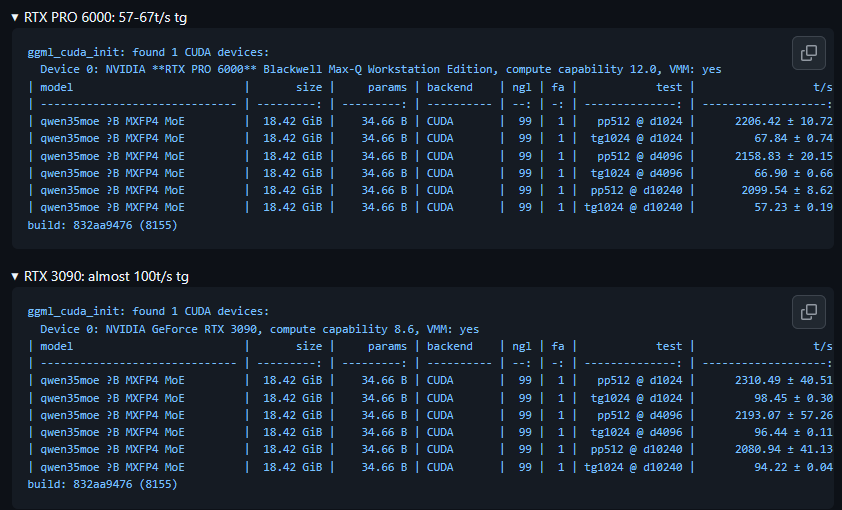Select the 2080.94 ± 41.13 t/s value
The height and width of the screenshot is (510, 842).
(x=783, y=449)
